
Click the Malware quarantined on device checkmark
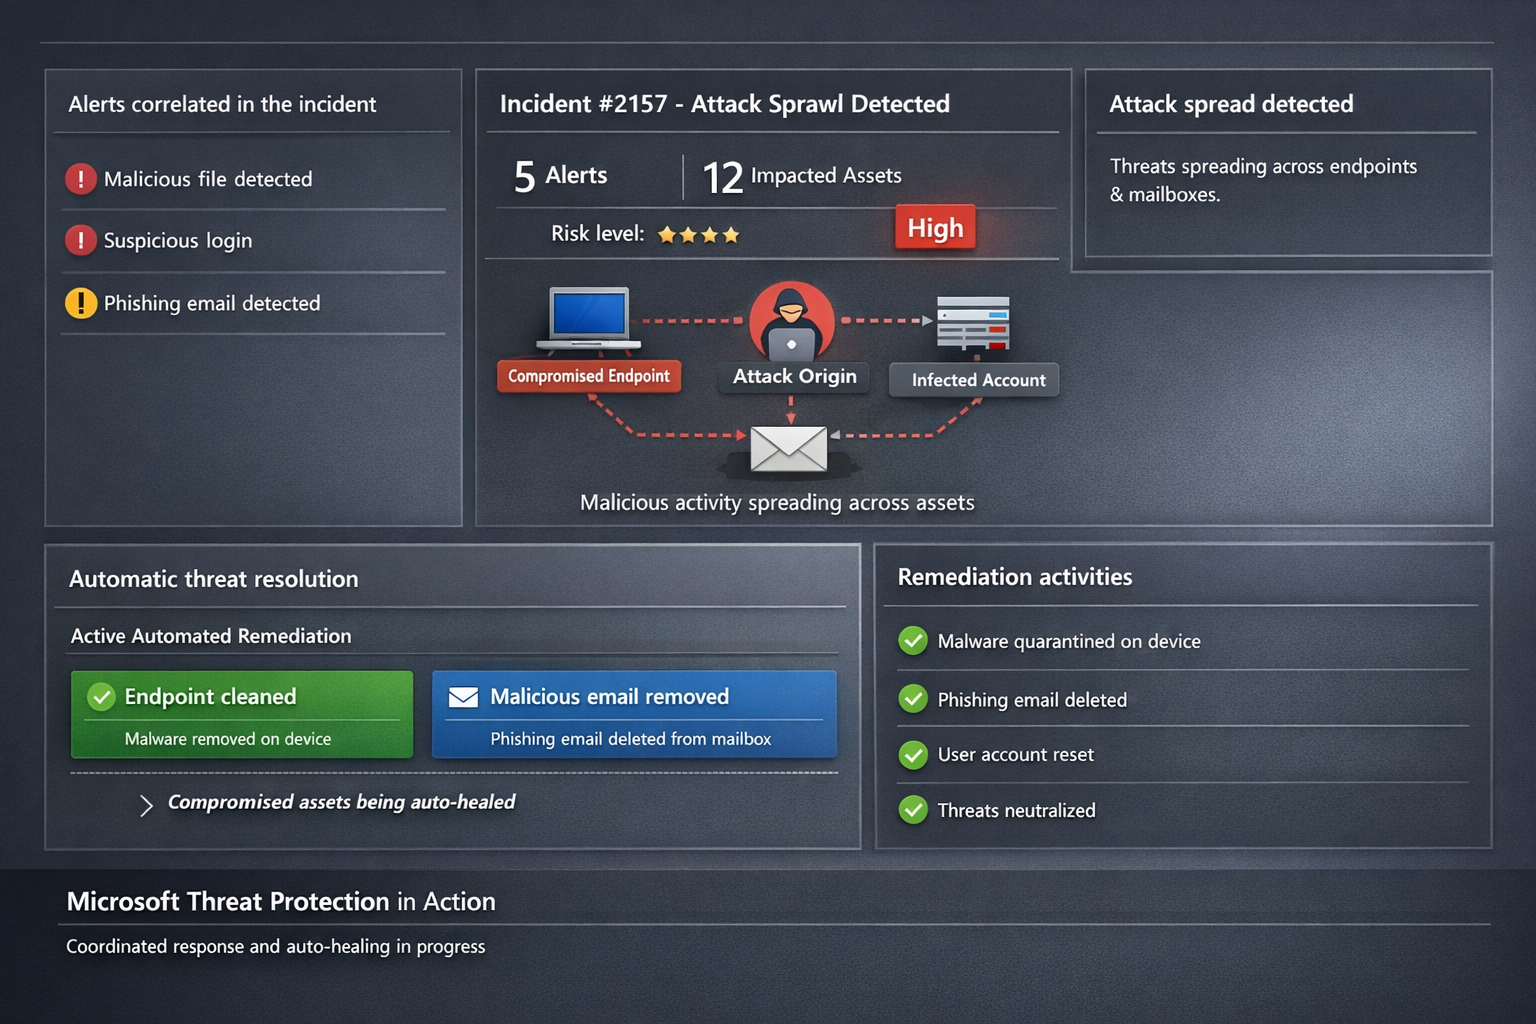tap(913, 641)
